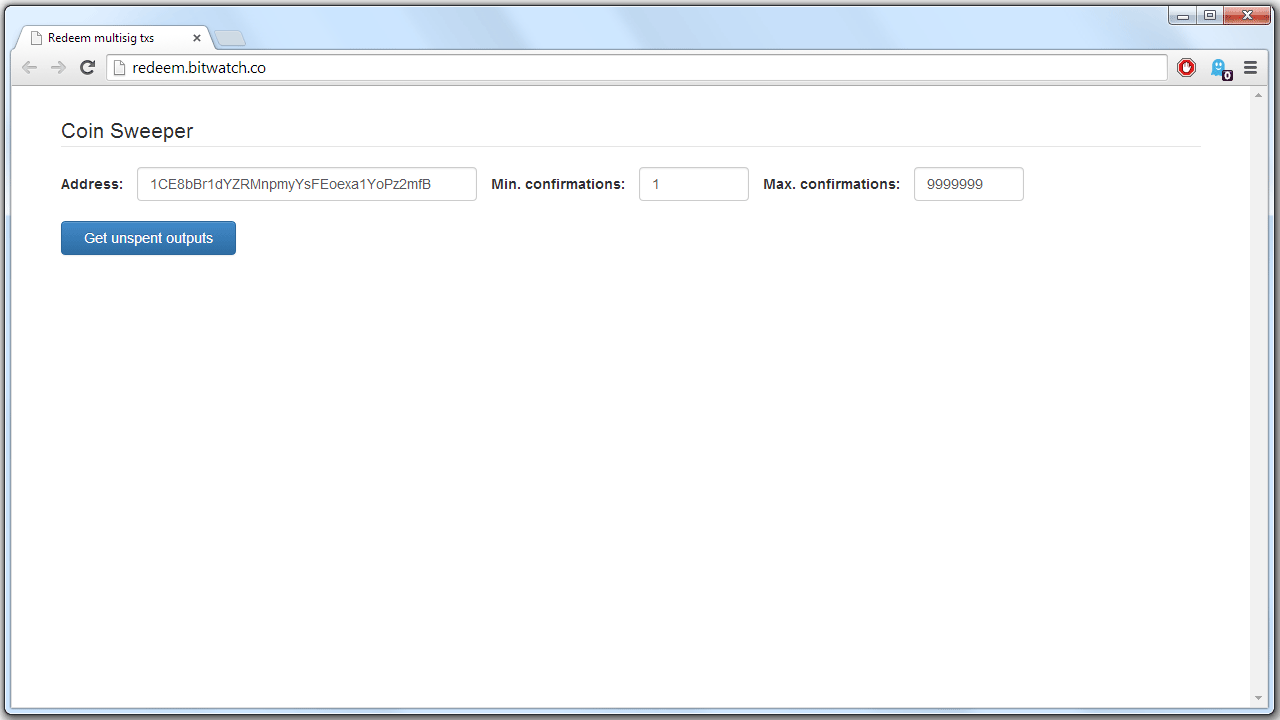Click the browser forward arrow
Viewport: 1280px width, 720px height.
pos(58,68)
